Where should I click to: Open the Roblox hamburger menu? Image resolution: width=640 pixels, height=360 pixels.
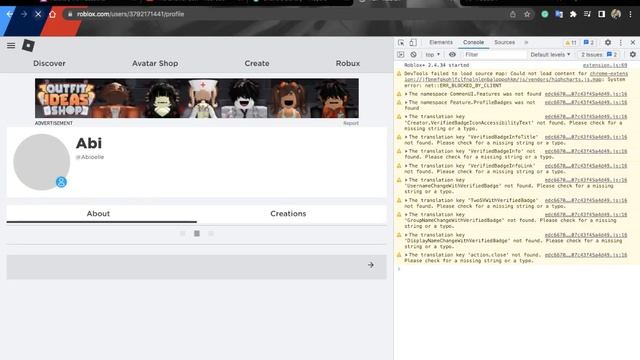(11, 45)
